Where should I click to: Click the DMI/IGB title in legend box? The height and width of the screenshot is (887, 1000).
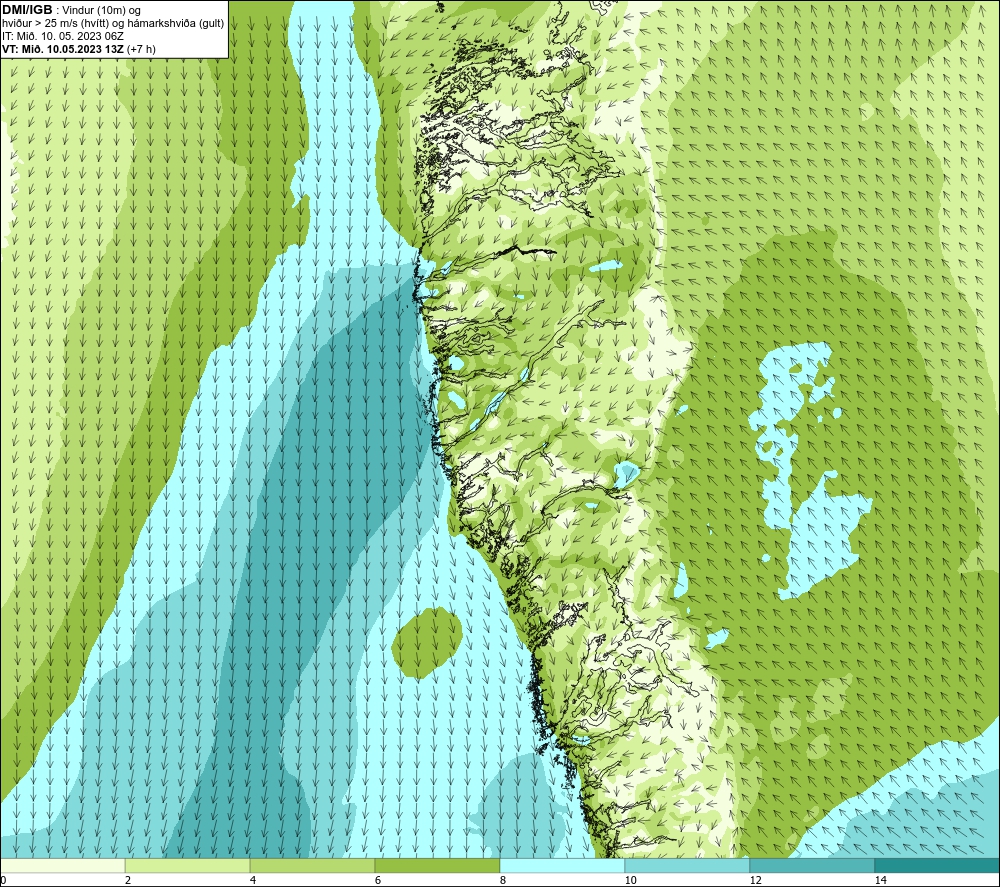pyautogui.click(x=27, y=10)
